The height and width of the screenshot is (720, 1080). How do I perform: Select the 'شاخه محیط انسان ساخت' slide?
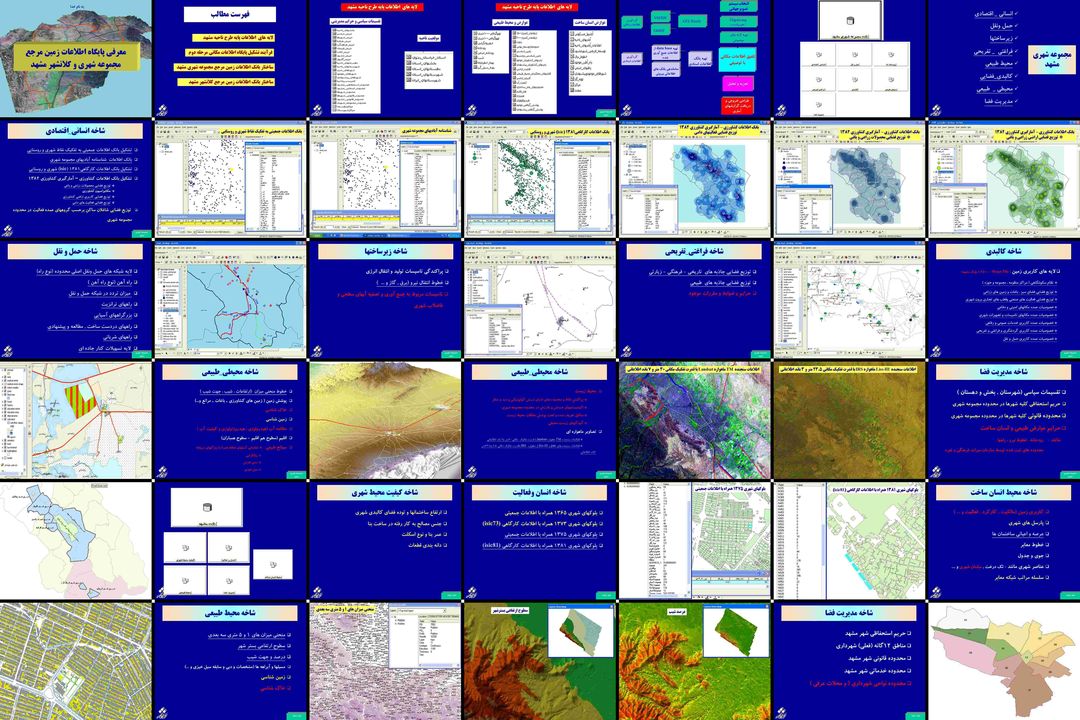[1004, 541]
